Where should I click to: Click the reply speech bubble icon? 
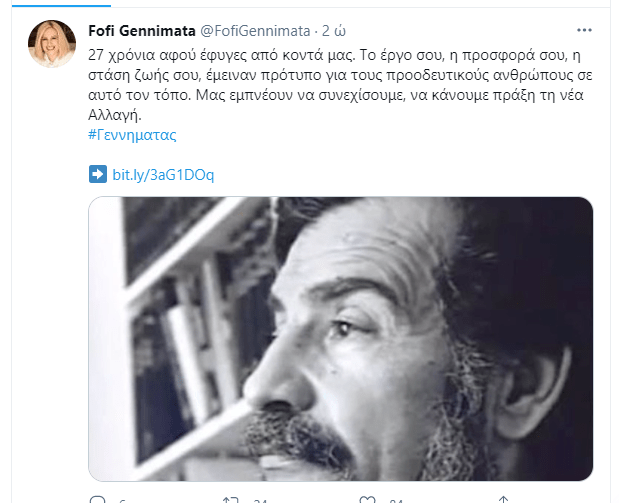point(97,500)
